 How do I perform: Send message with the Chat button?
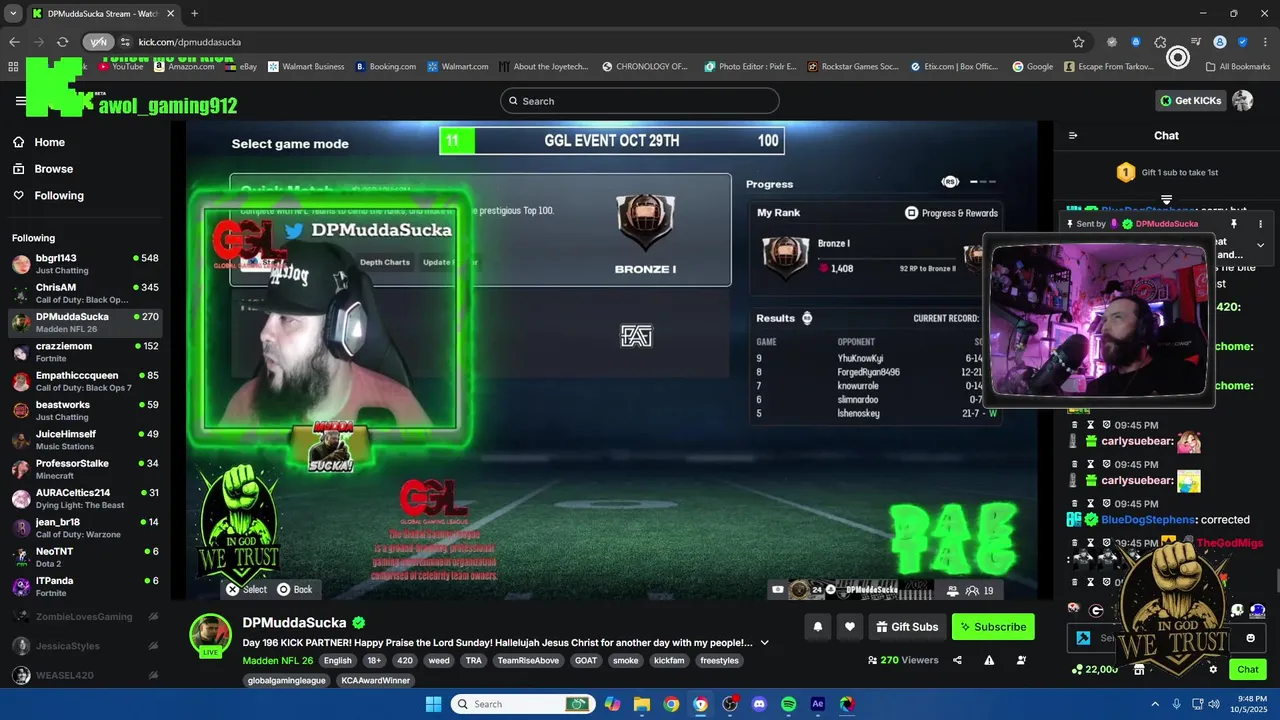tap(1248, 669)
